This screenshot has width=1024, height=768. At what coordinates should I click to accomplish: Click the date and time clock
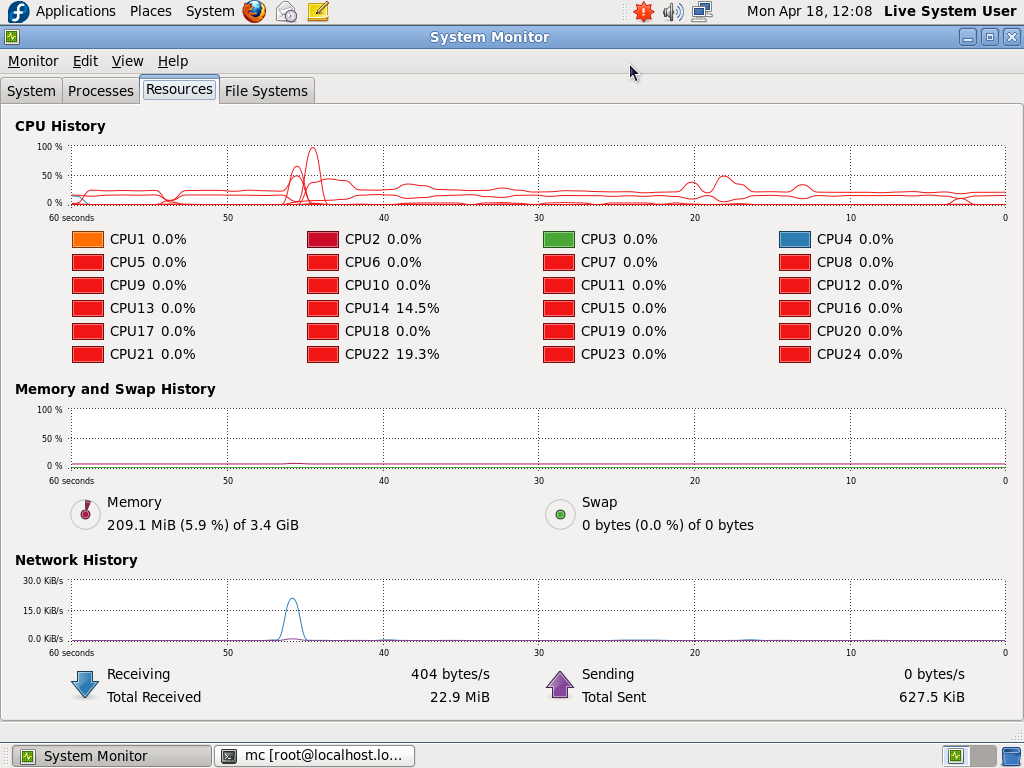coord(809,11)
